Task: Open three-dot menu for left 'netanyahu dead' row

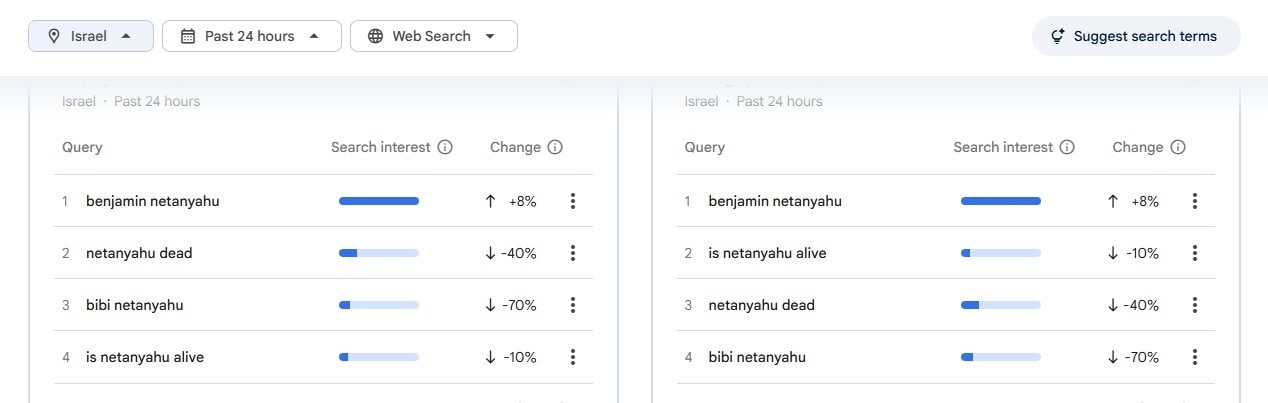Action: tap(573, 253)
